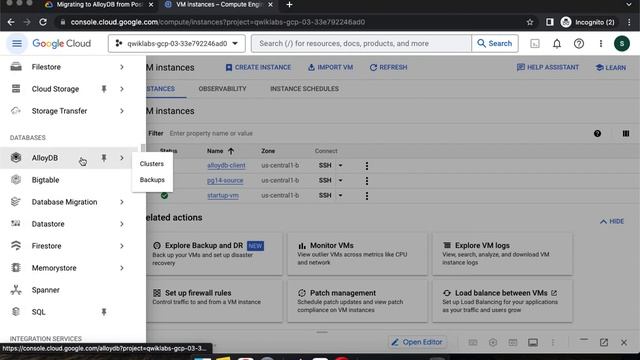Click the Storage Transfer icon
This screenshot has height=360, width=640.
tap(16, 111)
